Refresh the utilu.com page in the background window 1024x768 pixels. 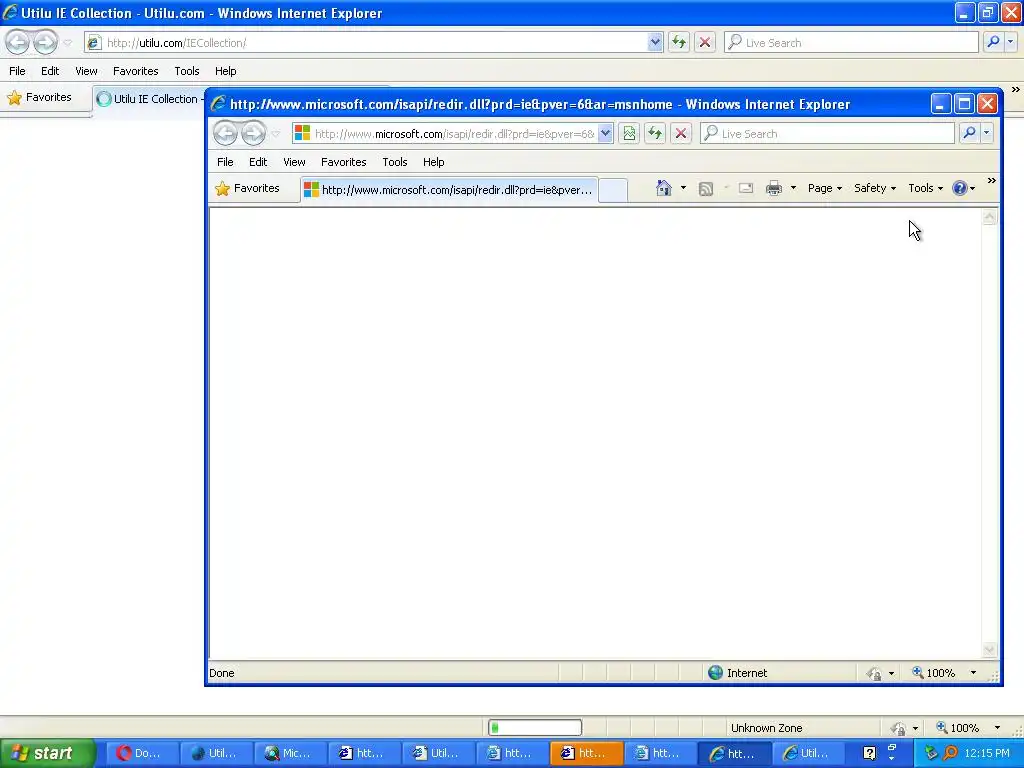(x=679, y=42)
